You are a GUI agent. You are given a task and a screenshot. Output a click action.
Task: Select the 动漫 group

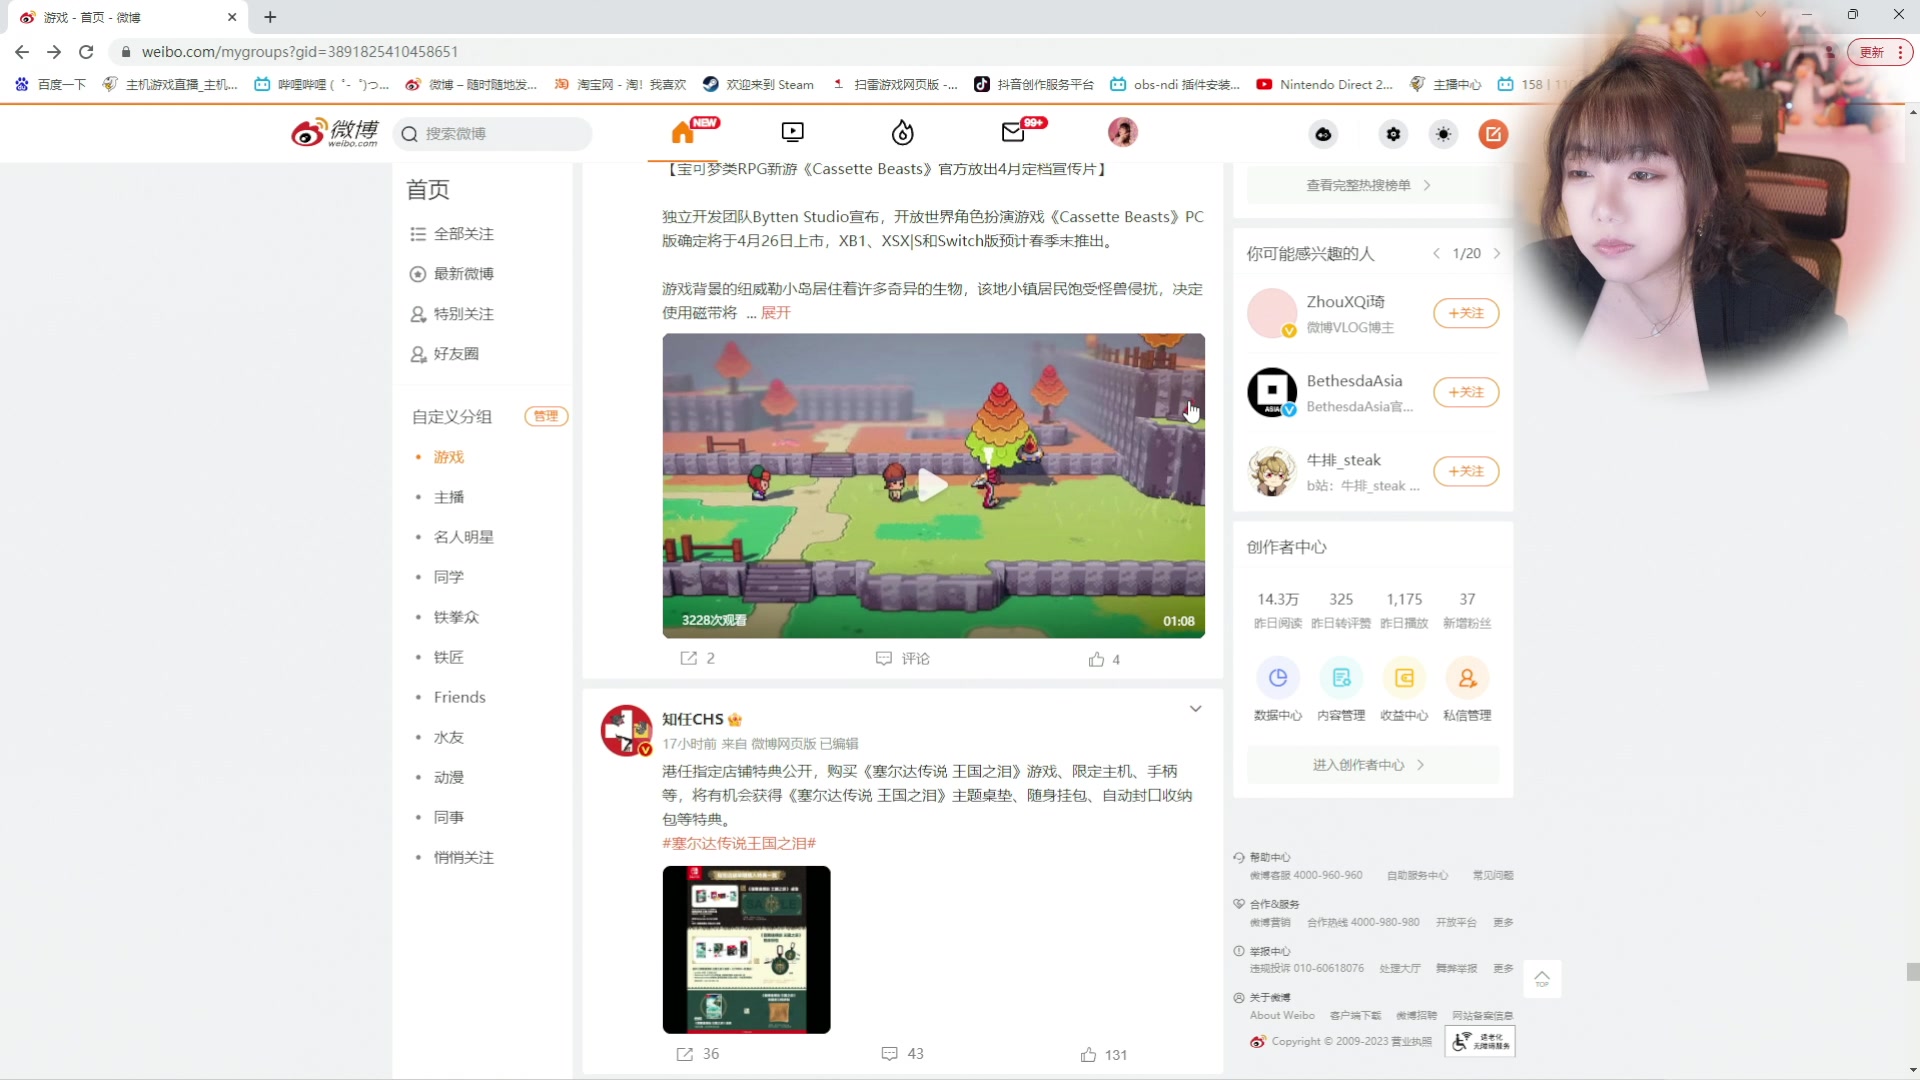click(x=449, y=777)
